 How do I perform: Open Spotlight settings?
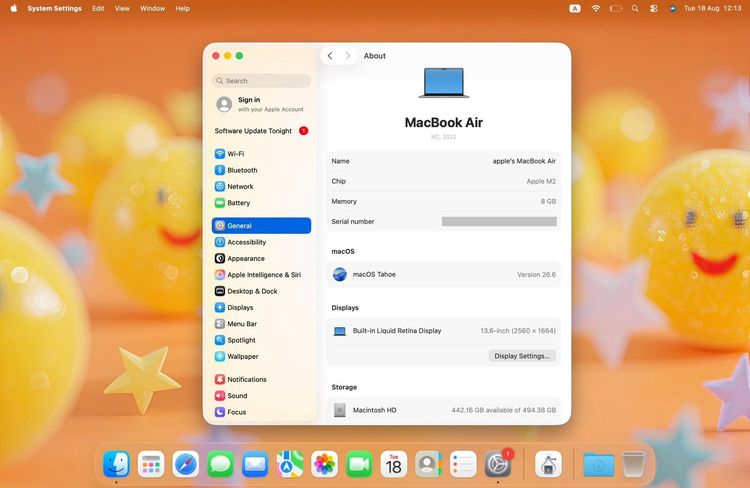tap(261, 340)
